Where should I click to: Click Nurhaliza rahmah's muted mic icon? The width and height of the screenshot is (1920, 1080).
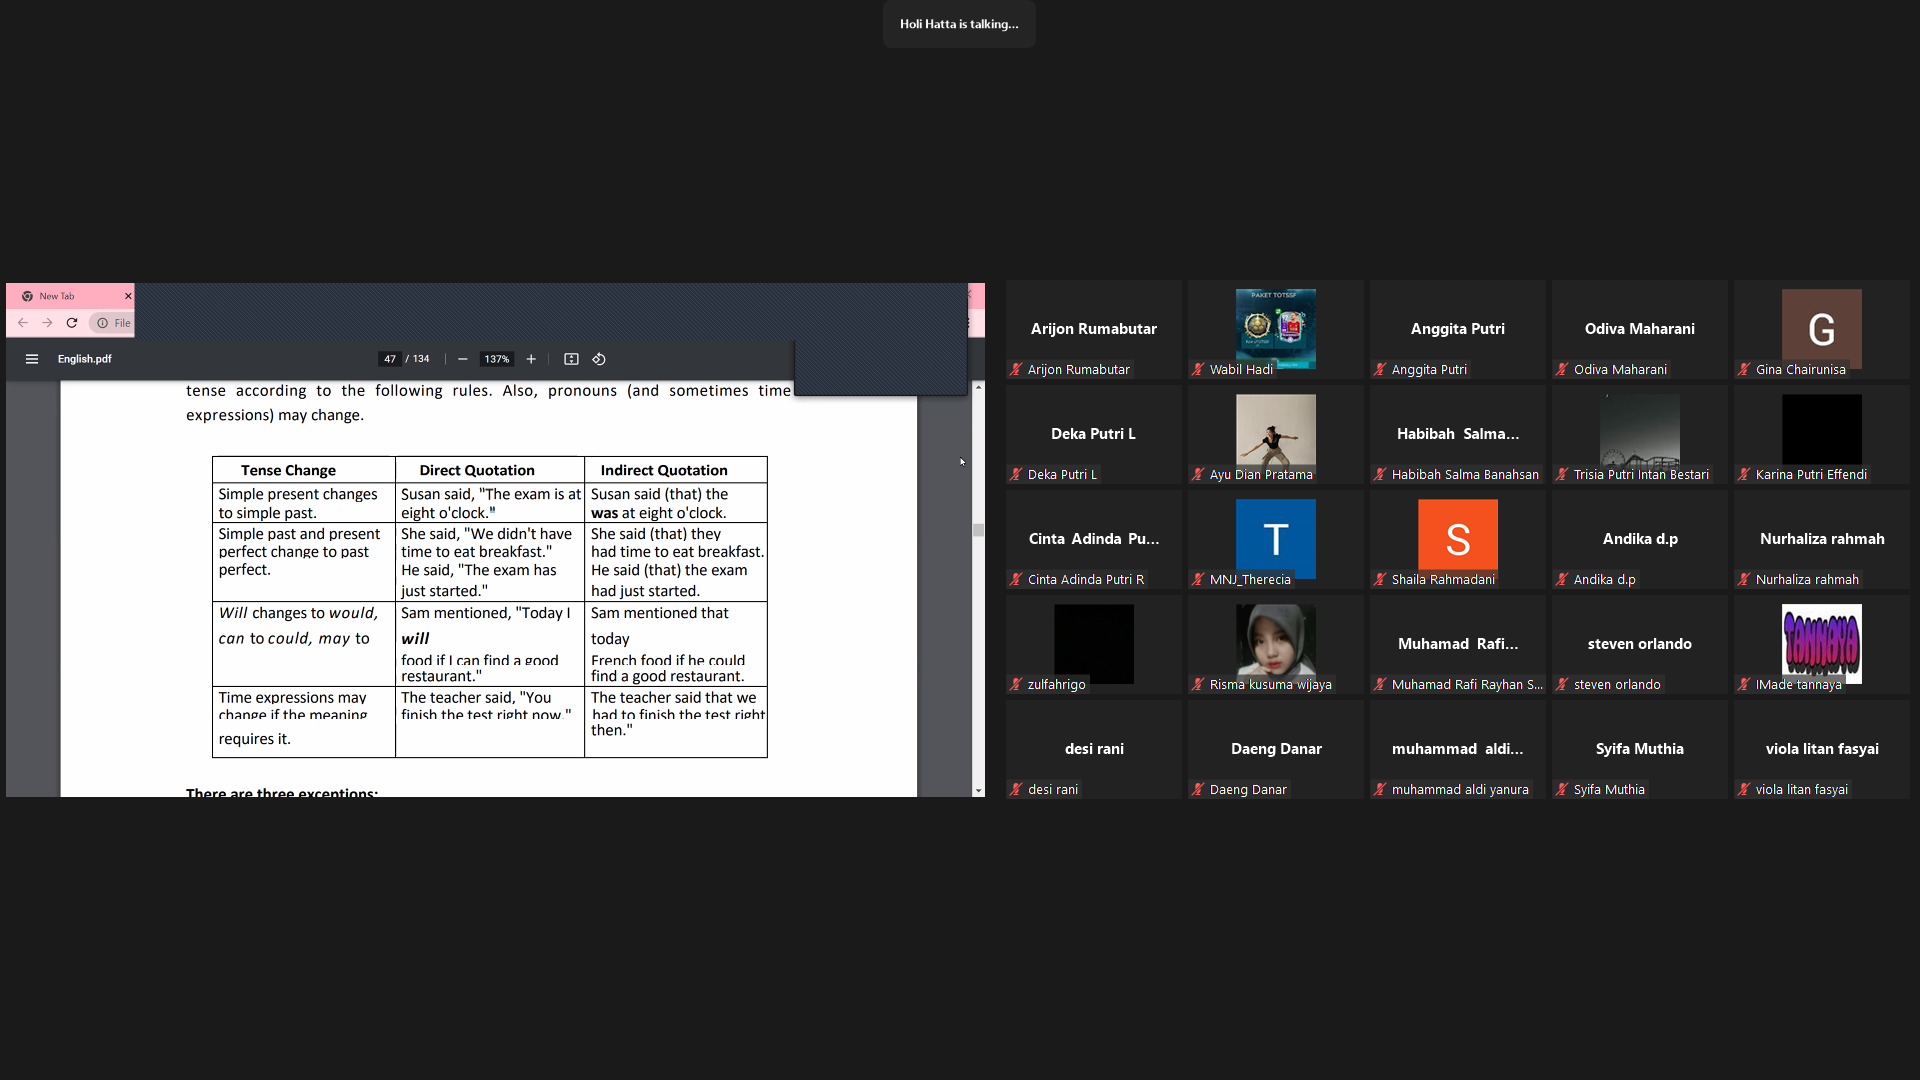(1744, 579)
